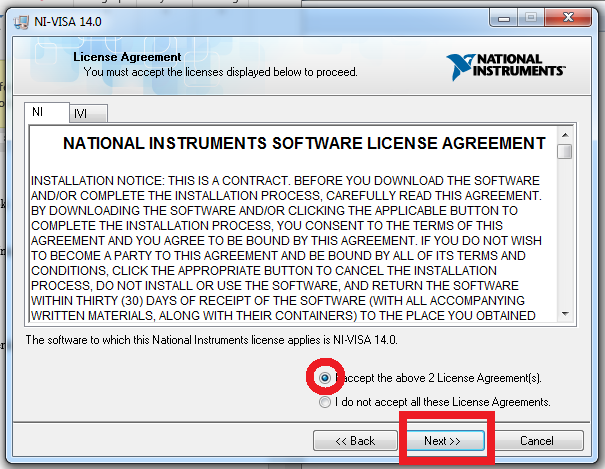Click the license text scroll down arrow
This screenshot has width=605, height=469.
click(x=565, y=314)
